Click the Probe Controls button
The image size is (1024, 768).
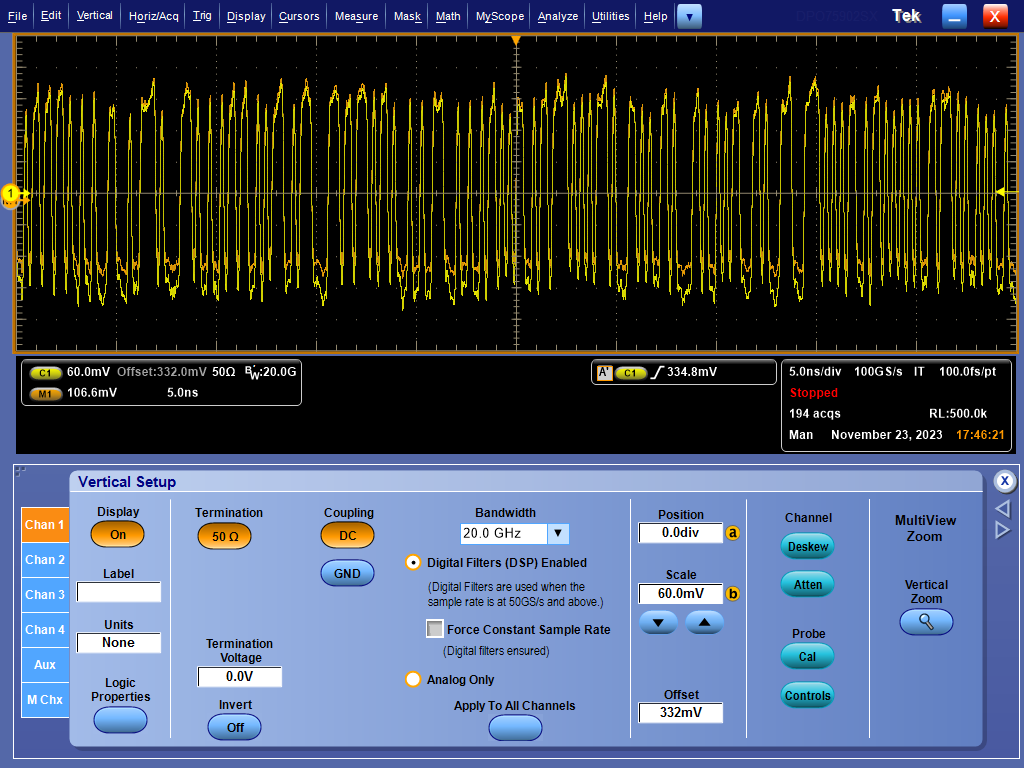807,695
